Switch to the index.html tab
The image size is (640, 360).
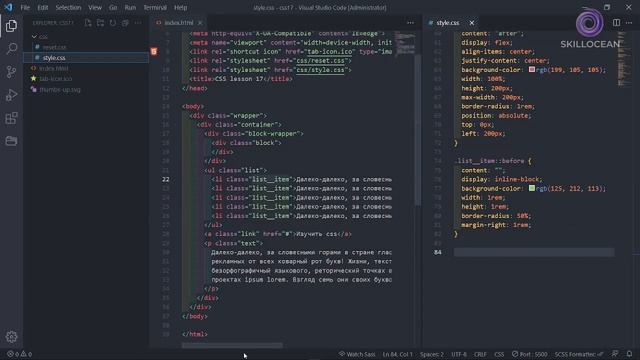coord(178,23)
